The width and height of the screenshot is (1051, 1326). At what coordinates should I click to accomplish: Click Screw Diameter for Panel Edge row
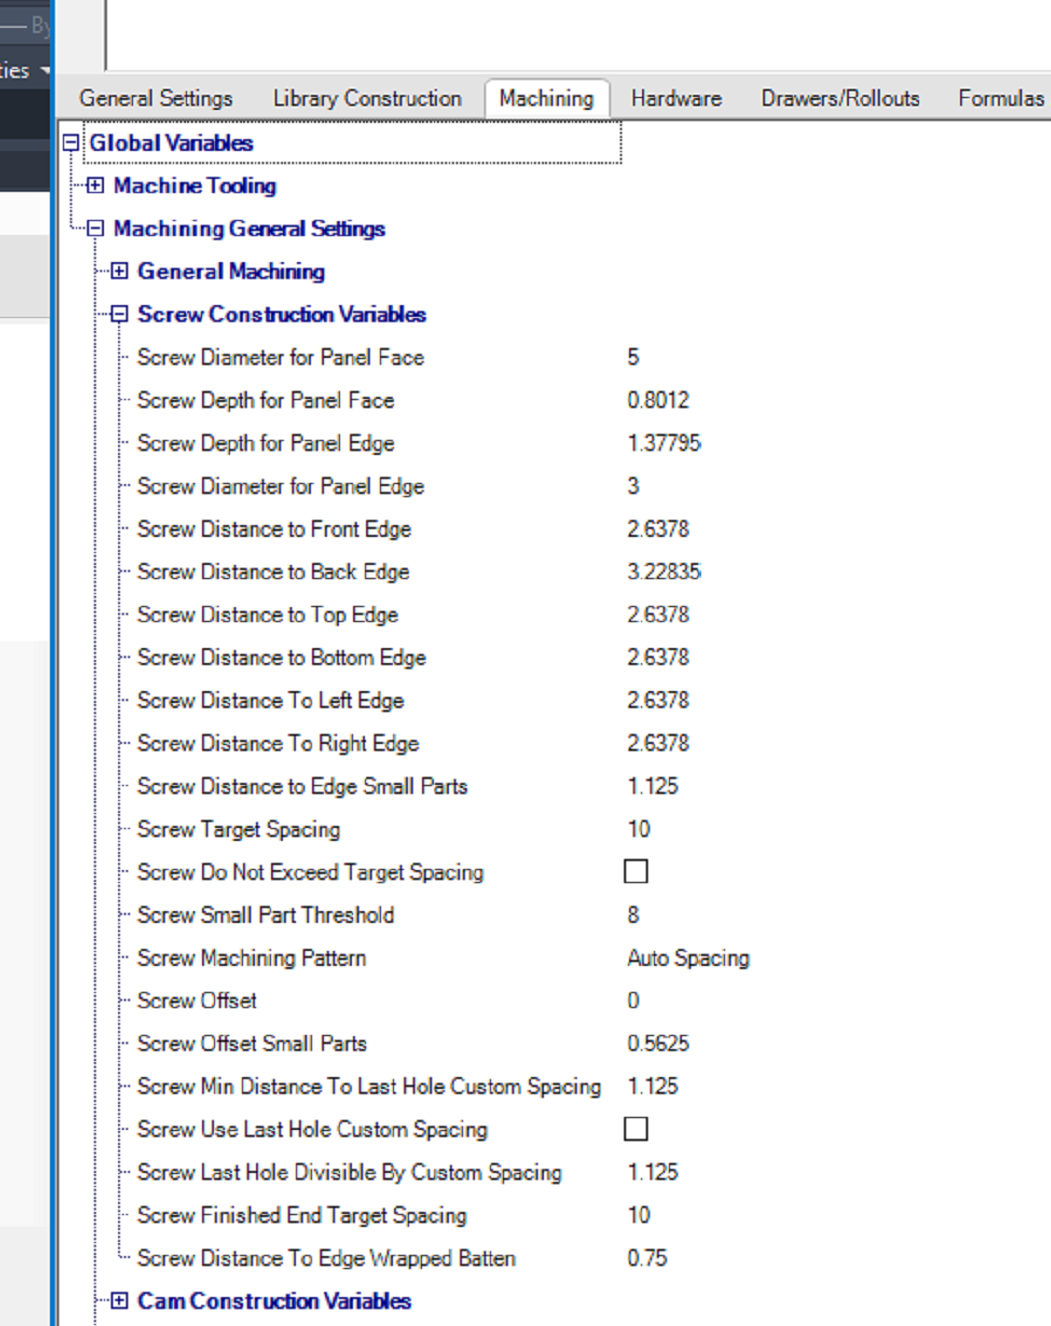point(280,486)
